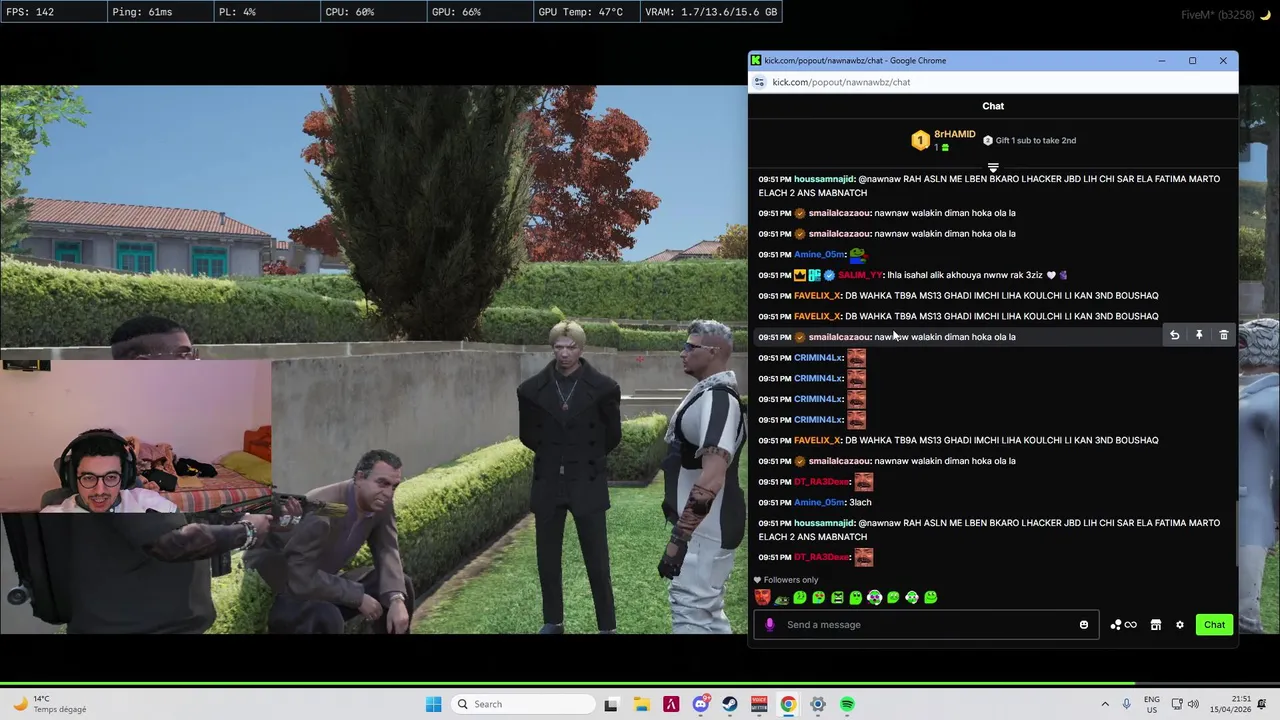Screen dimensions: 1280x720
Task: Open File Explorer from the taskbar
Action: coord(641,704)
